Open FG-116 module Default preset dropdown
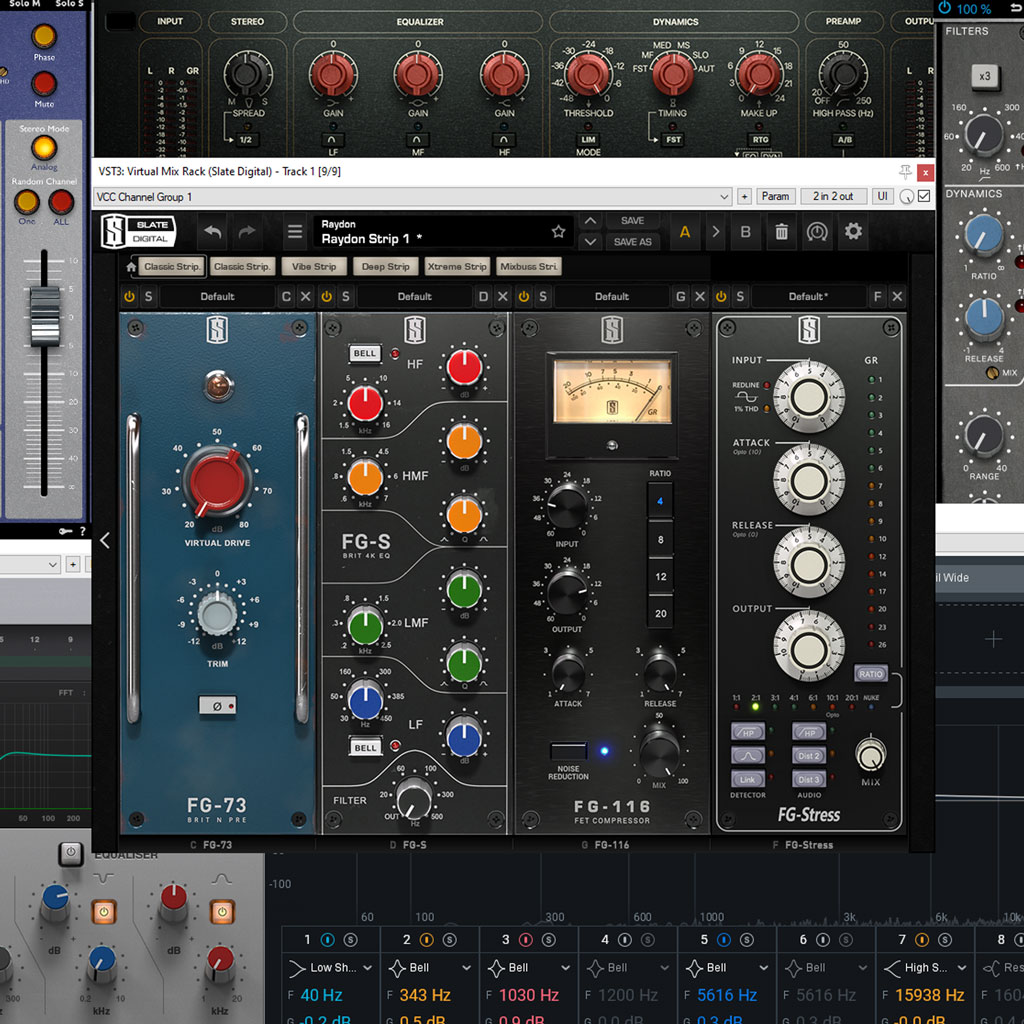1024x1024 pixels. (612, 296)
